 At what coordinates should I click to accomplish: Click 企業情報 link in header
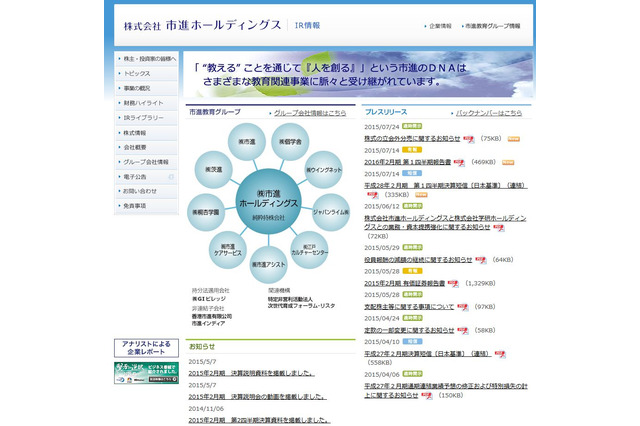click(440, 26)
